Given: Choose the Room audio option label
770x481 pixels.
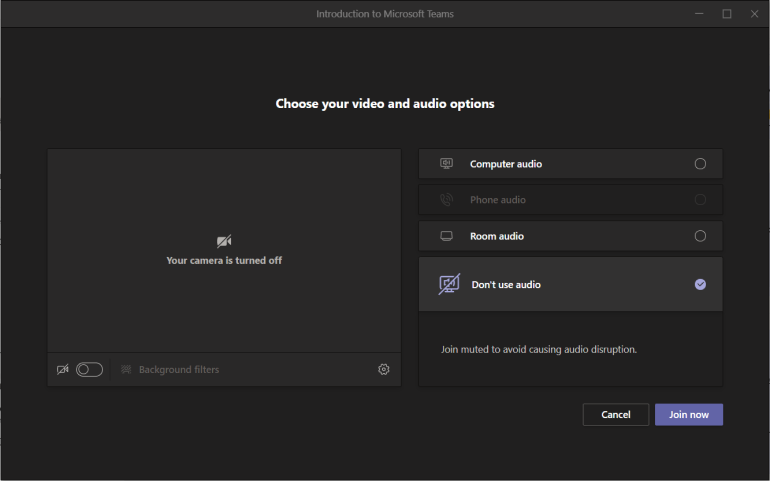Looking at the screenshot, I should (497, 236).
